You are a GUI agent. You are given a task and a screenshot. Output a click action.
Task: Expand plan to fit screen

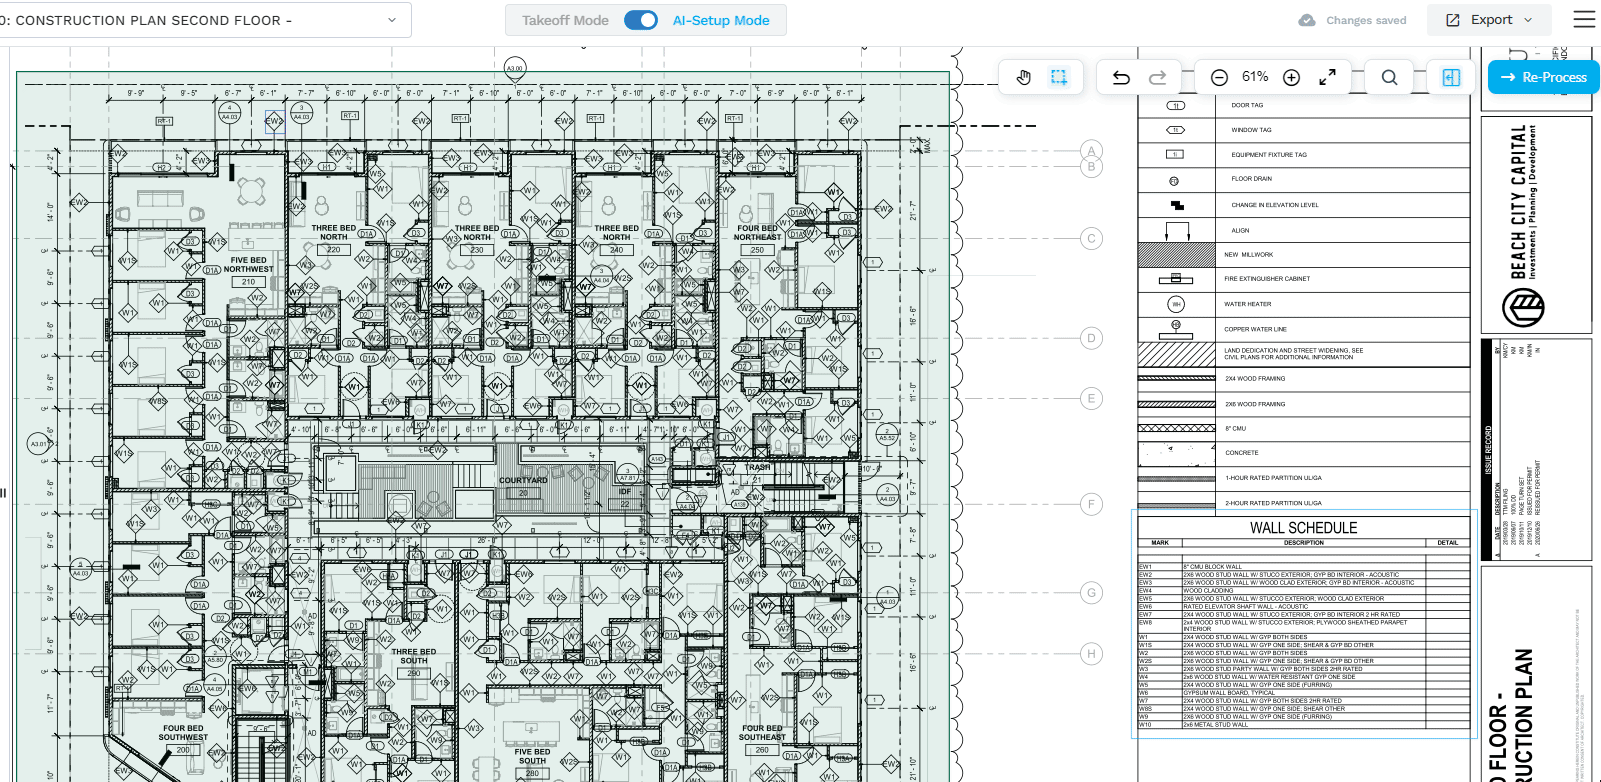point(1327,77)
